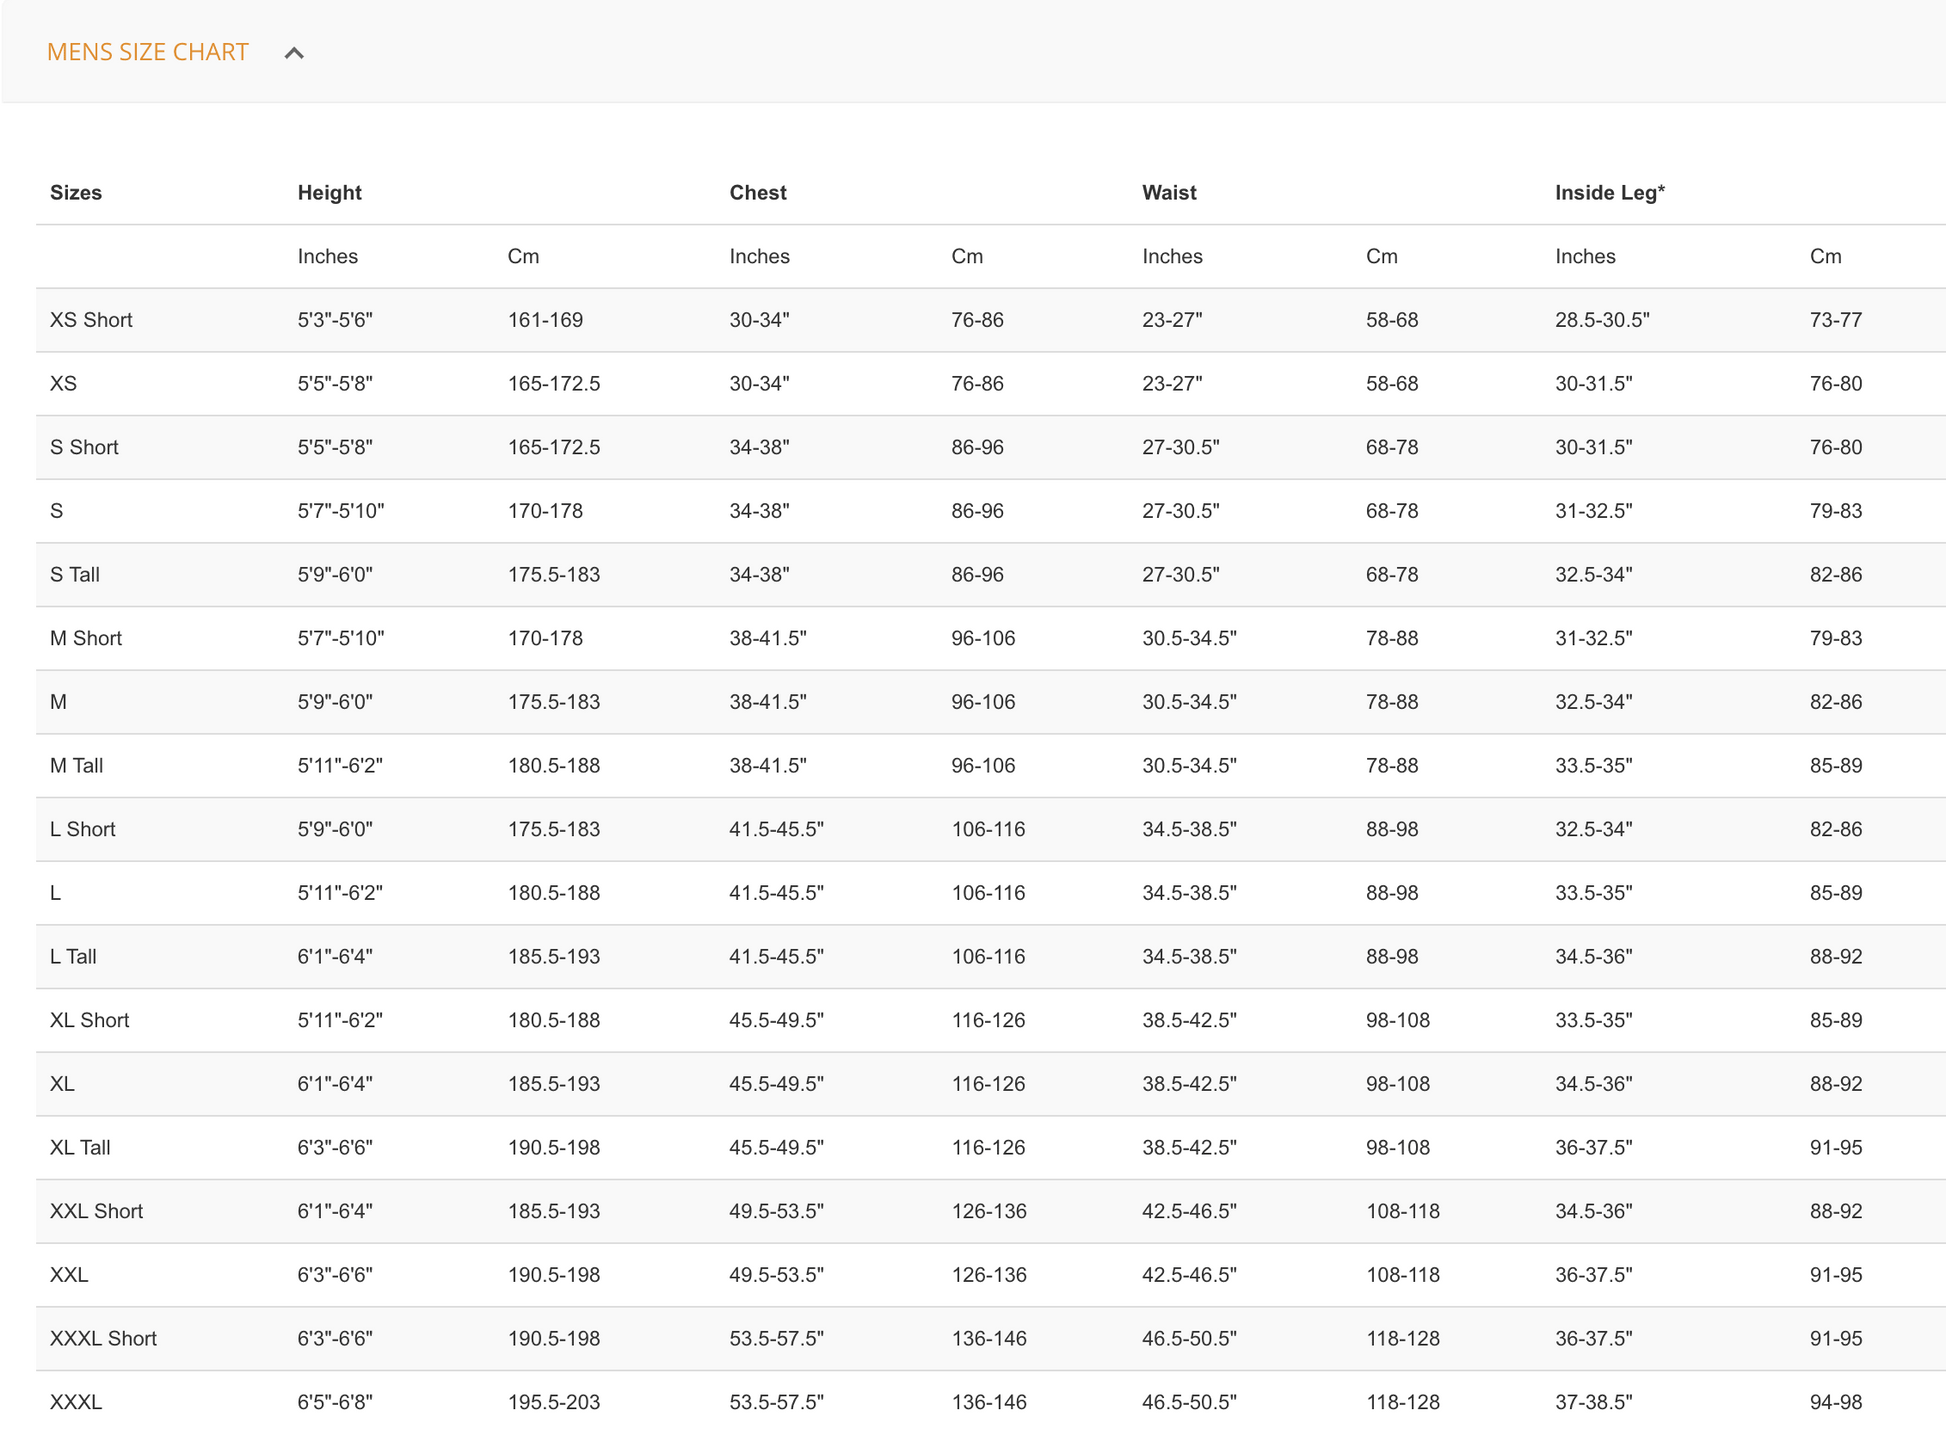Select the 195.5-203 height cm cell
This screenshot has width=1946, height=1435.
[554, 1402]
